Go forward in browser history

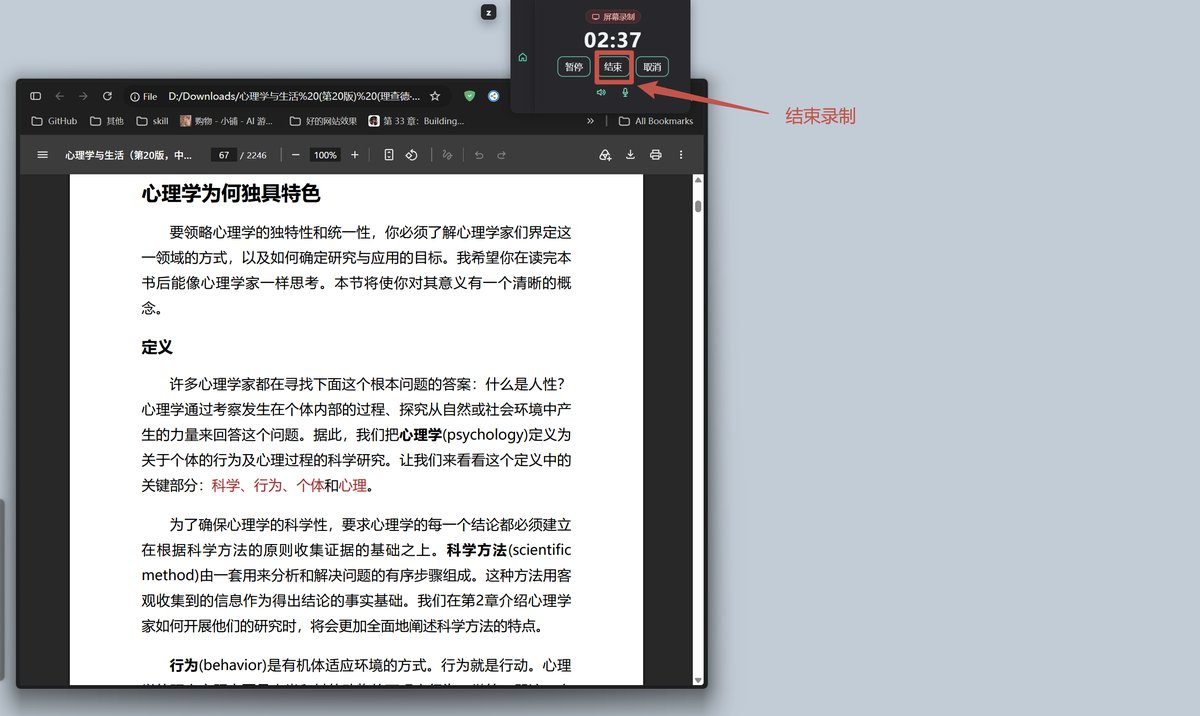83,96
